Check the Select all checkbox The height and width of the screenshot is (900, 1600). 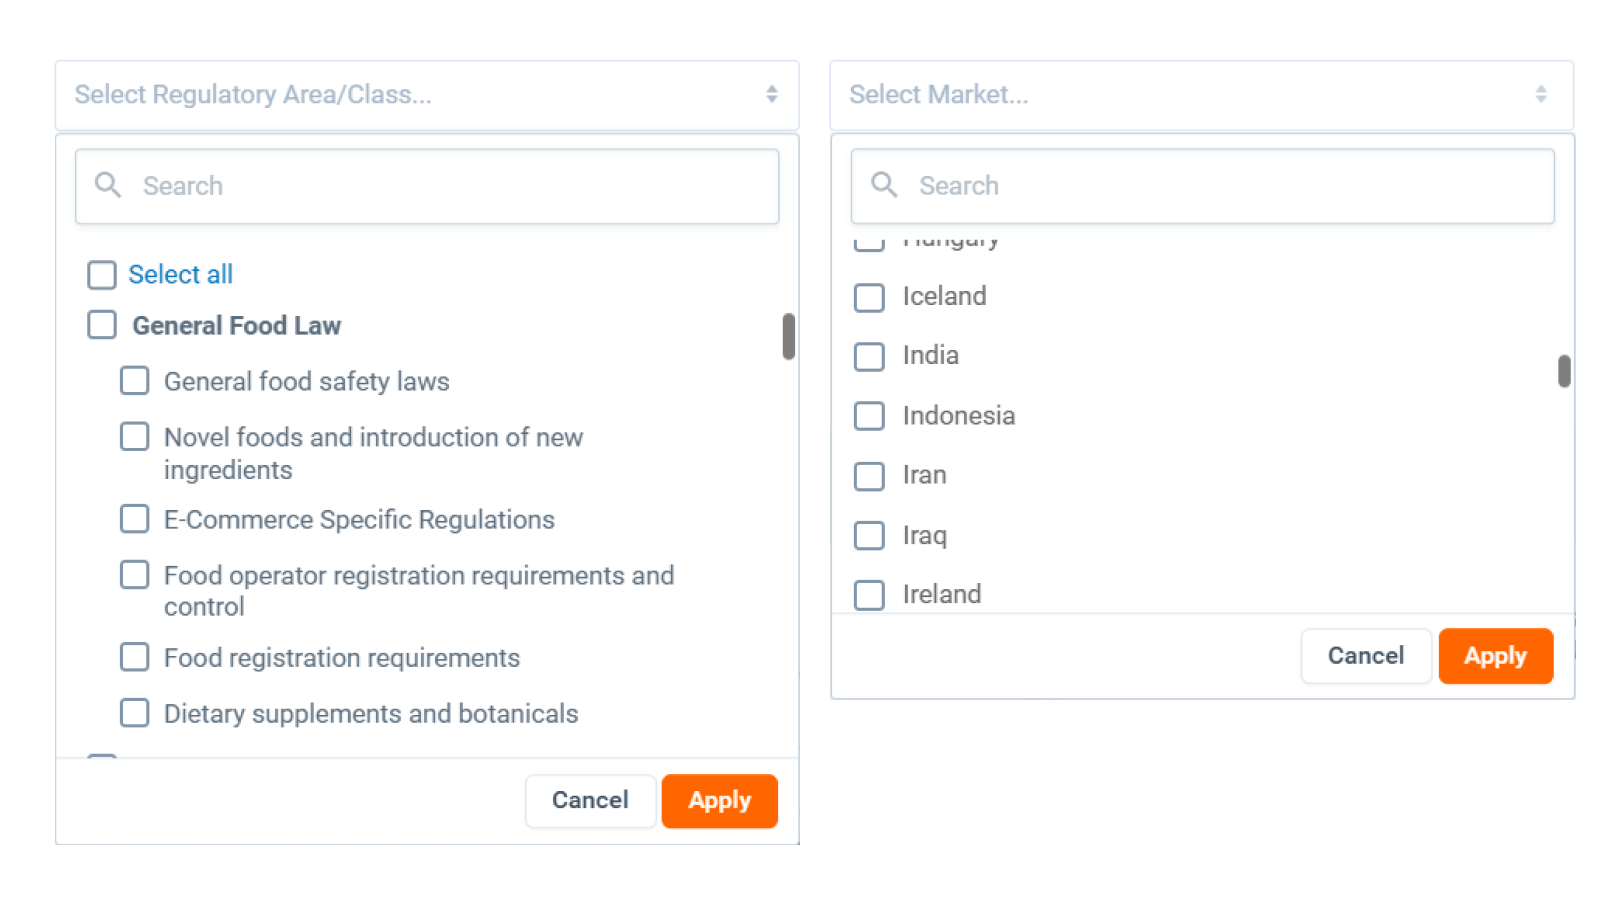[102, 275]
